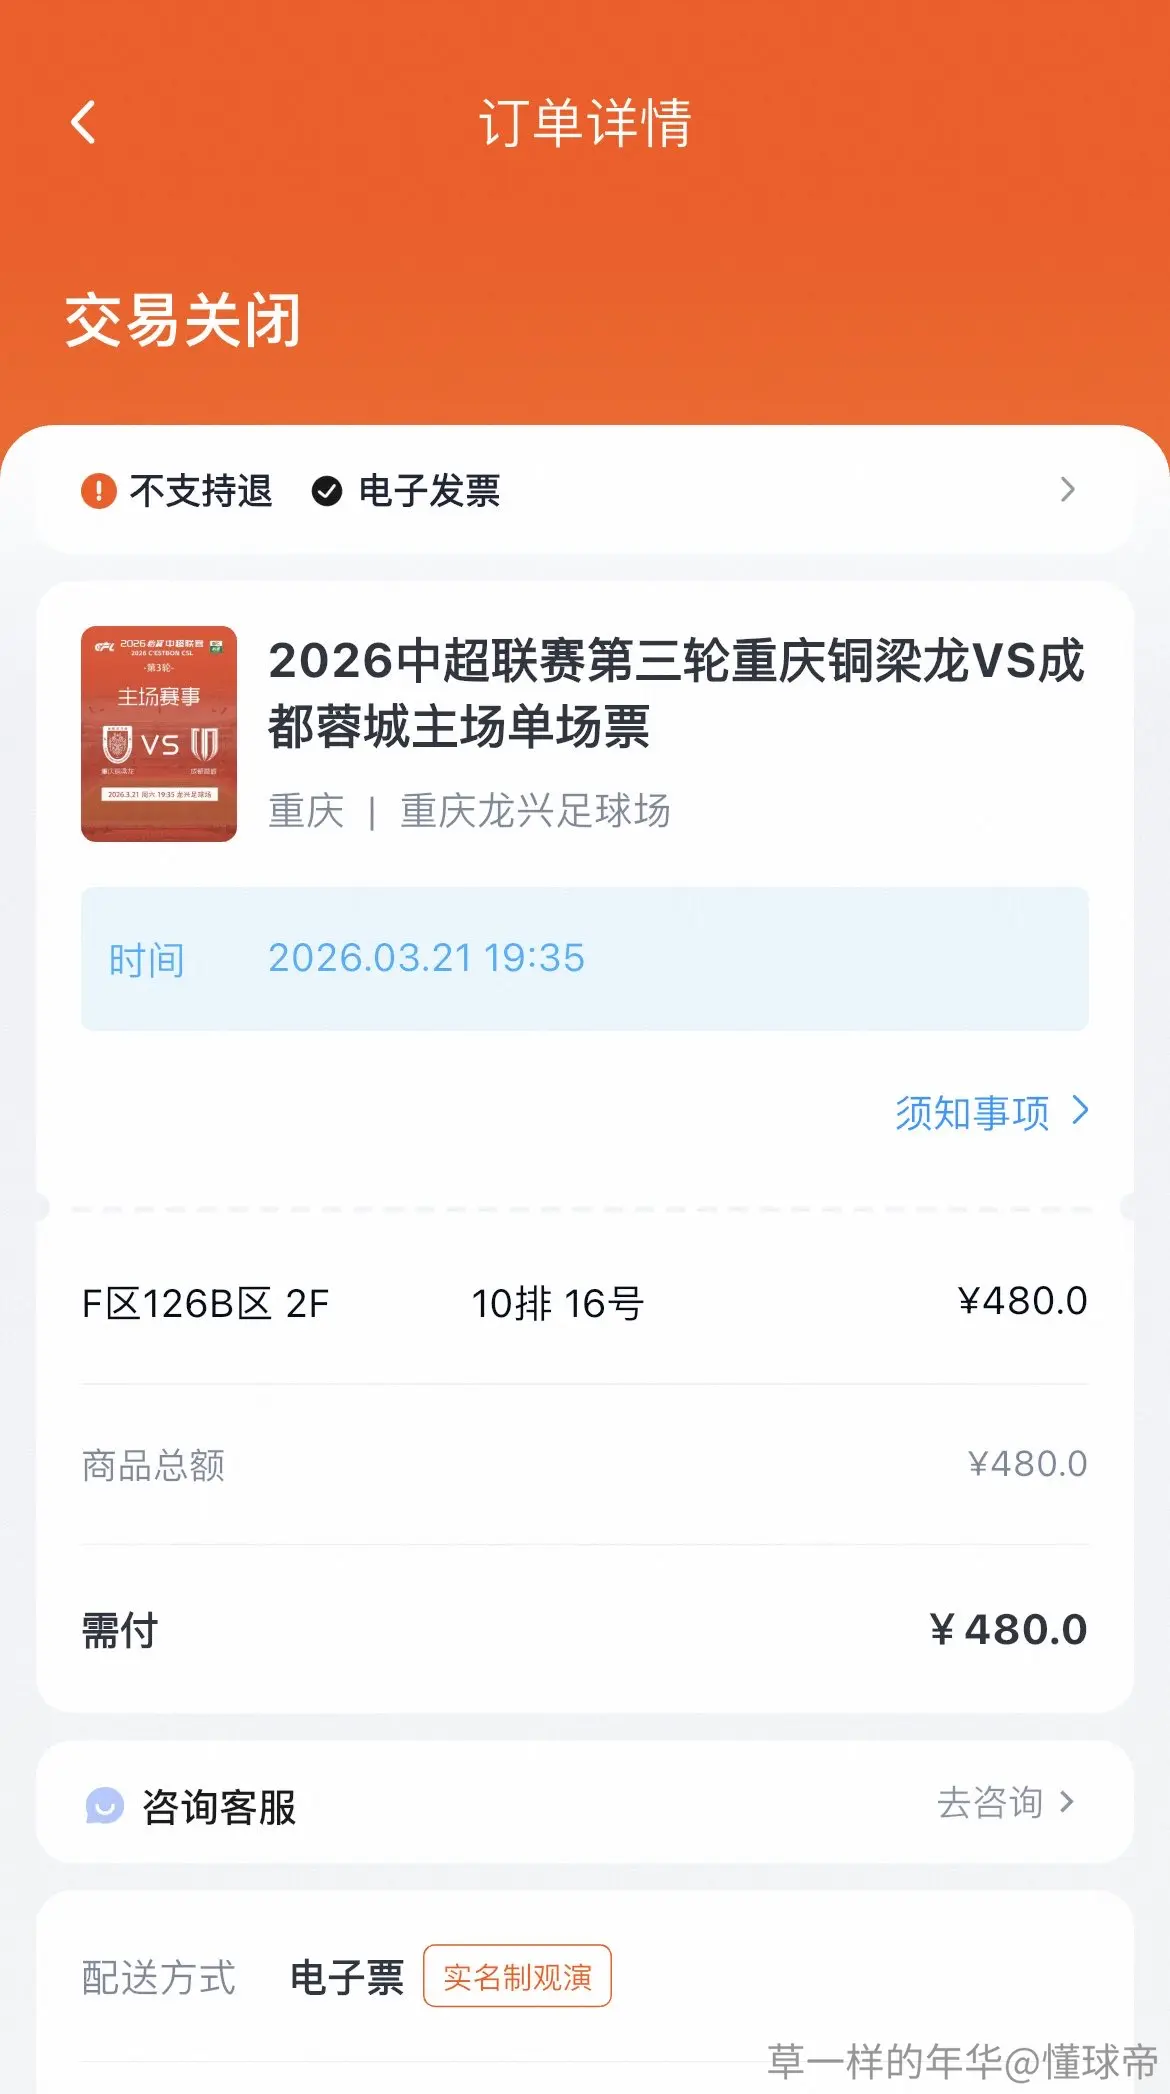The width and height of the screenshot is (1170, 2094).
Task: Open the 须知事项 notice link
Action: [x=972, y=1112]
